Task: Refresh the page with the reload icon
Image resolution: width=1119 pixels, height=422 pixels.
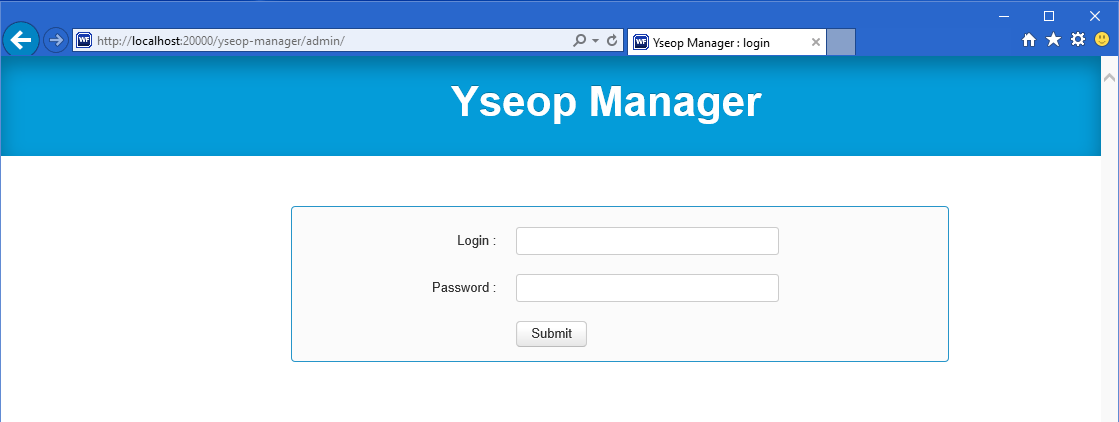Action: pyautogui.click(x=612, y=41)
